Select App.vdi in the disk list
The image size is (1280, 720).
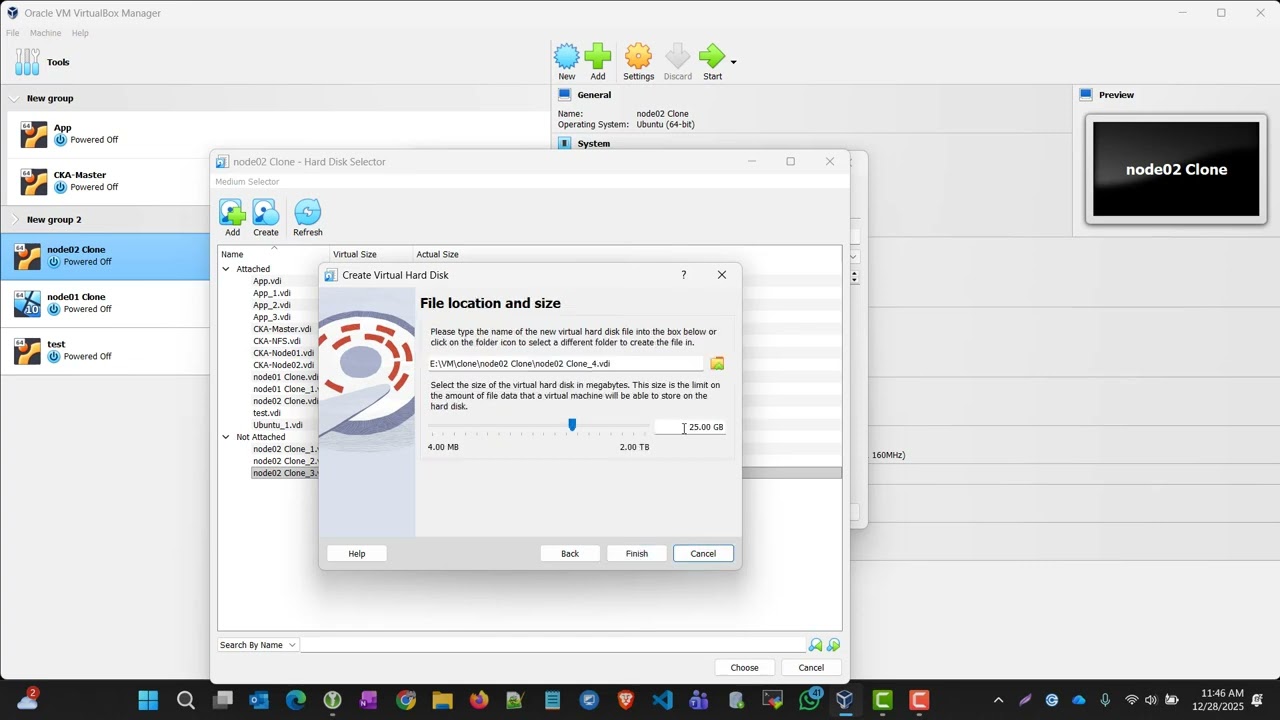pos(267,281)
